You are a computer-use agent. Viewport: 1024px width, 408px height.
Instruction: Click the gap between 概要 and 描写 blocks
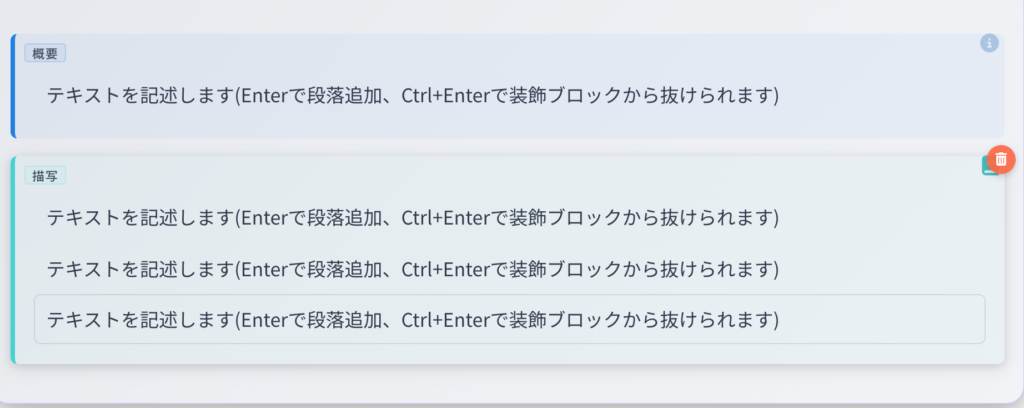tap(500, 146)
